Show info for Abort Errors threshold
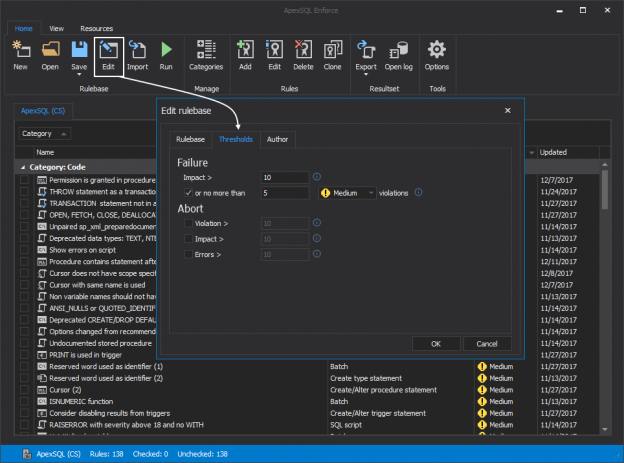624x463 pixels. coord(317,254)
